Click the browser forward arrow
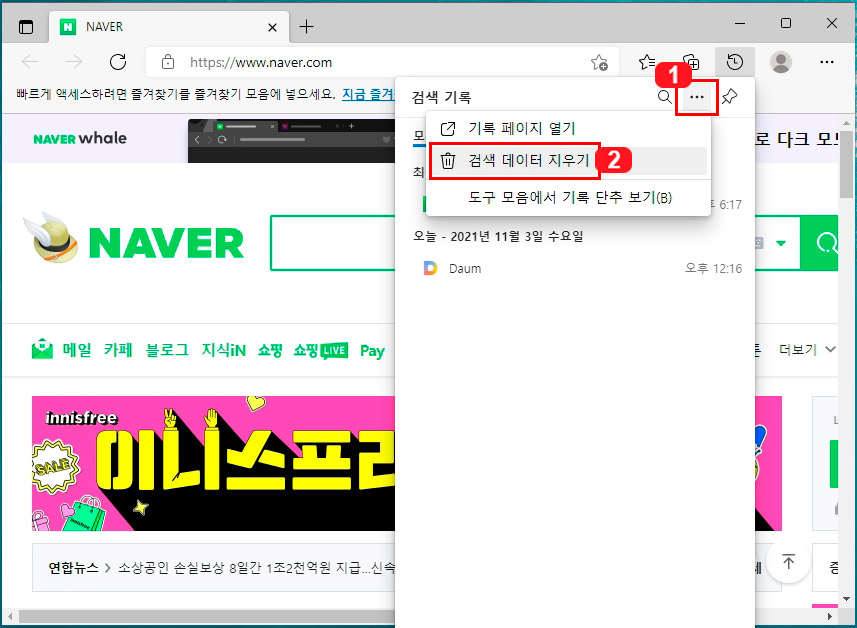 (74, 62)
